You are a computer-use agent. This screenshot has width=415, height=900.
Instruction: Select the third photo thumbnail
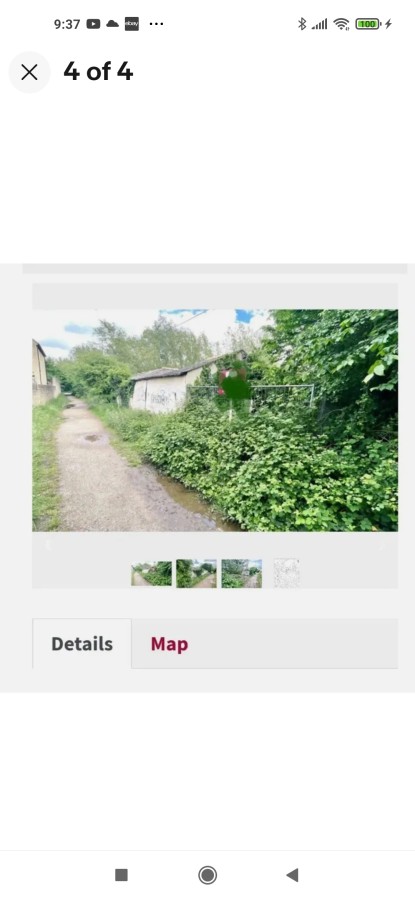click(x=242, y=573)
